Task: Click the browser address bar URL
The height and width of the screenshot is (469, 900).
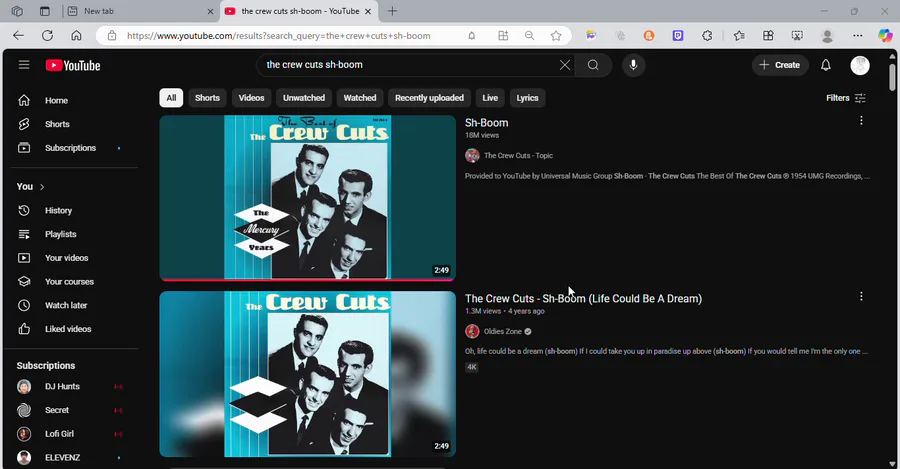Action: tap(278, 36)
